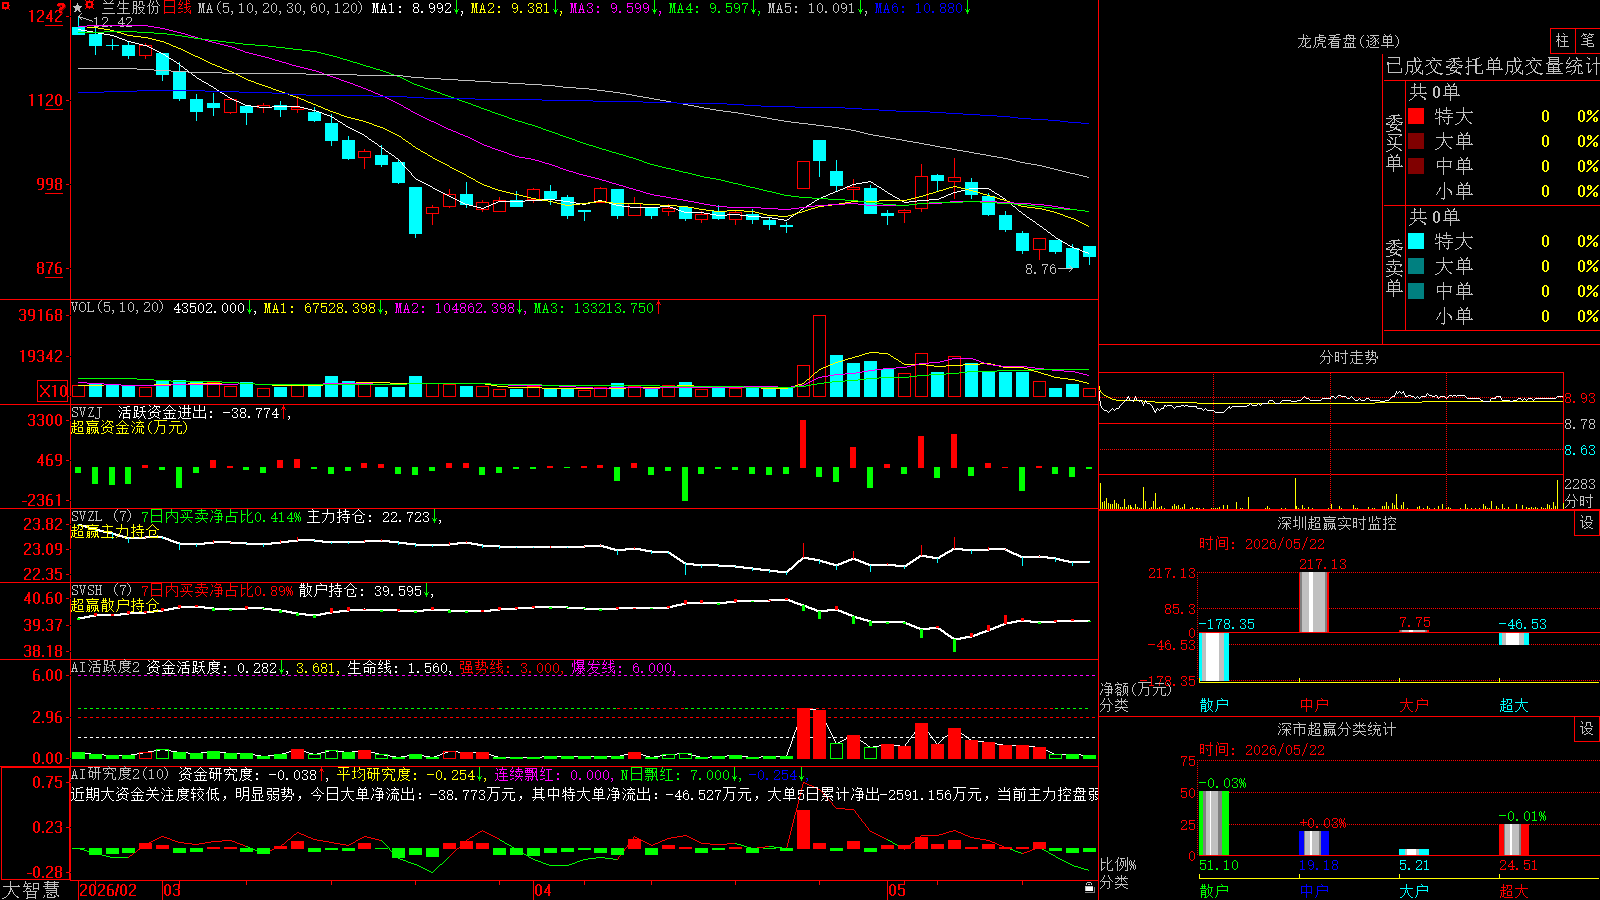This screenshot has height=900, width=1600.
Task: Click the star icon beside 兰生股份
Action: (x=77, y=8)
